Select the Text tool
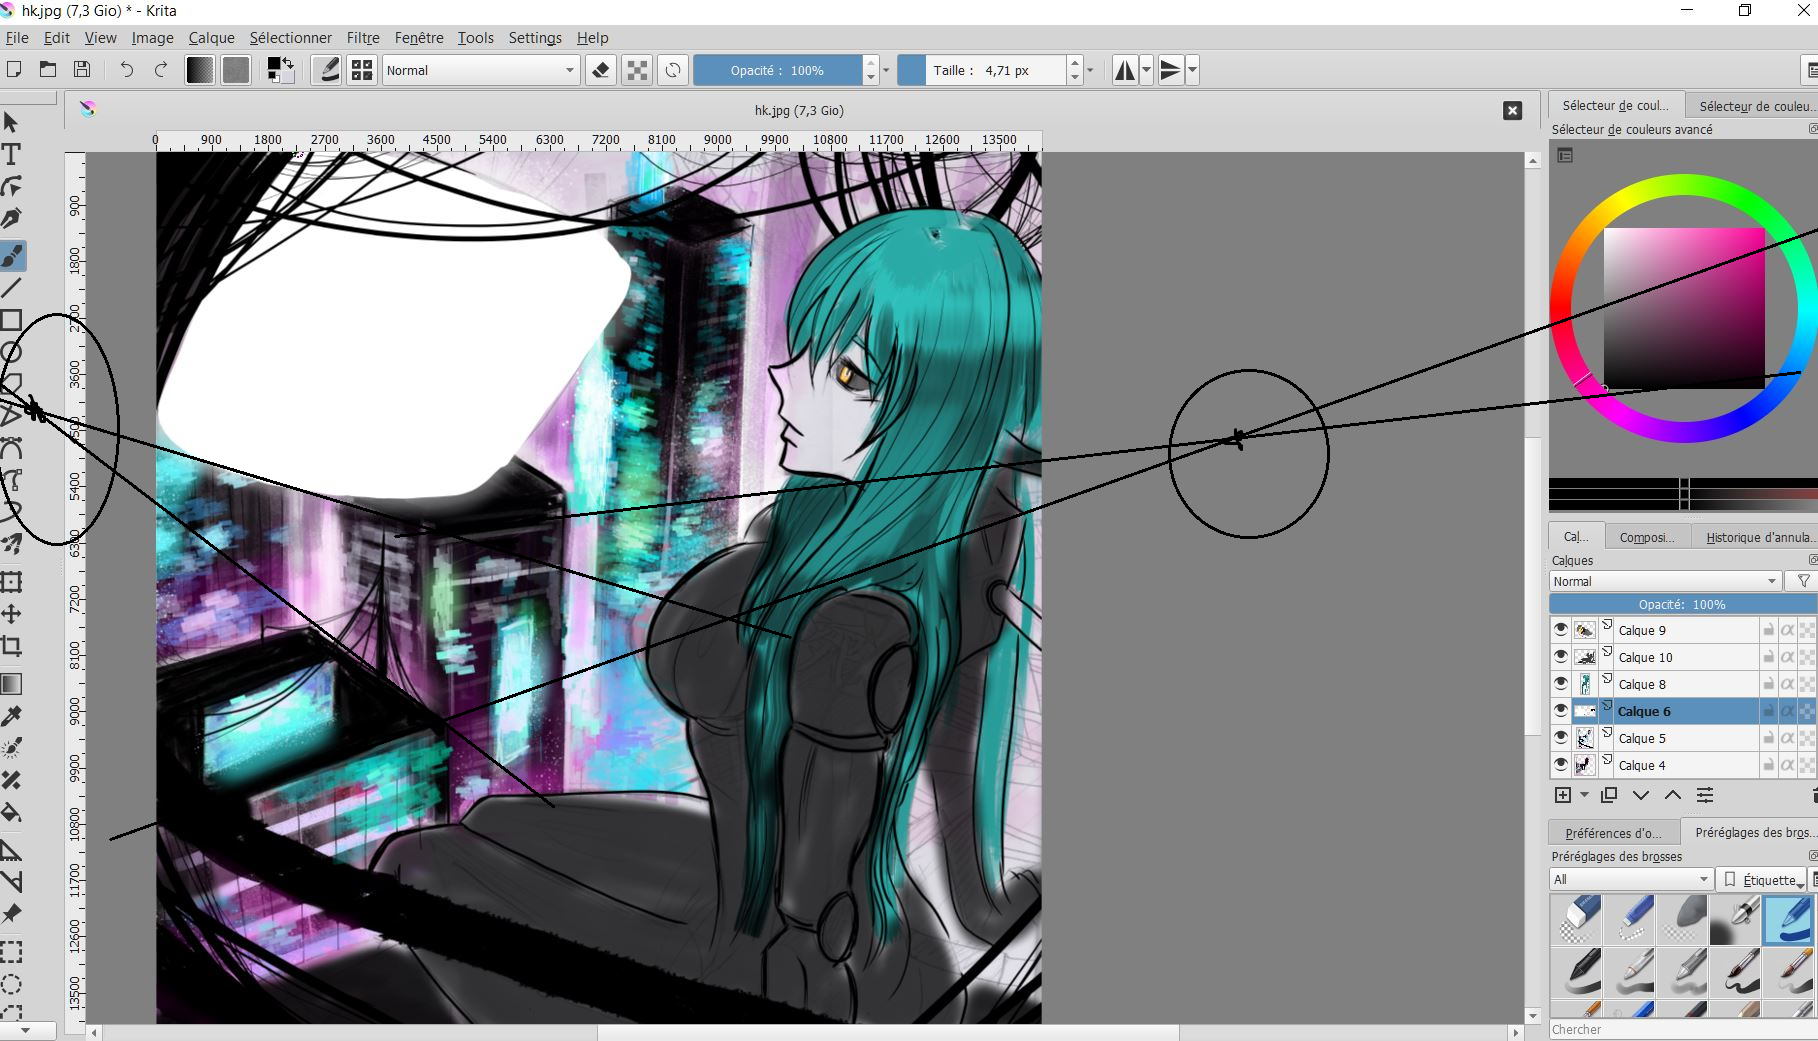 tap(12, 155)
